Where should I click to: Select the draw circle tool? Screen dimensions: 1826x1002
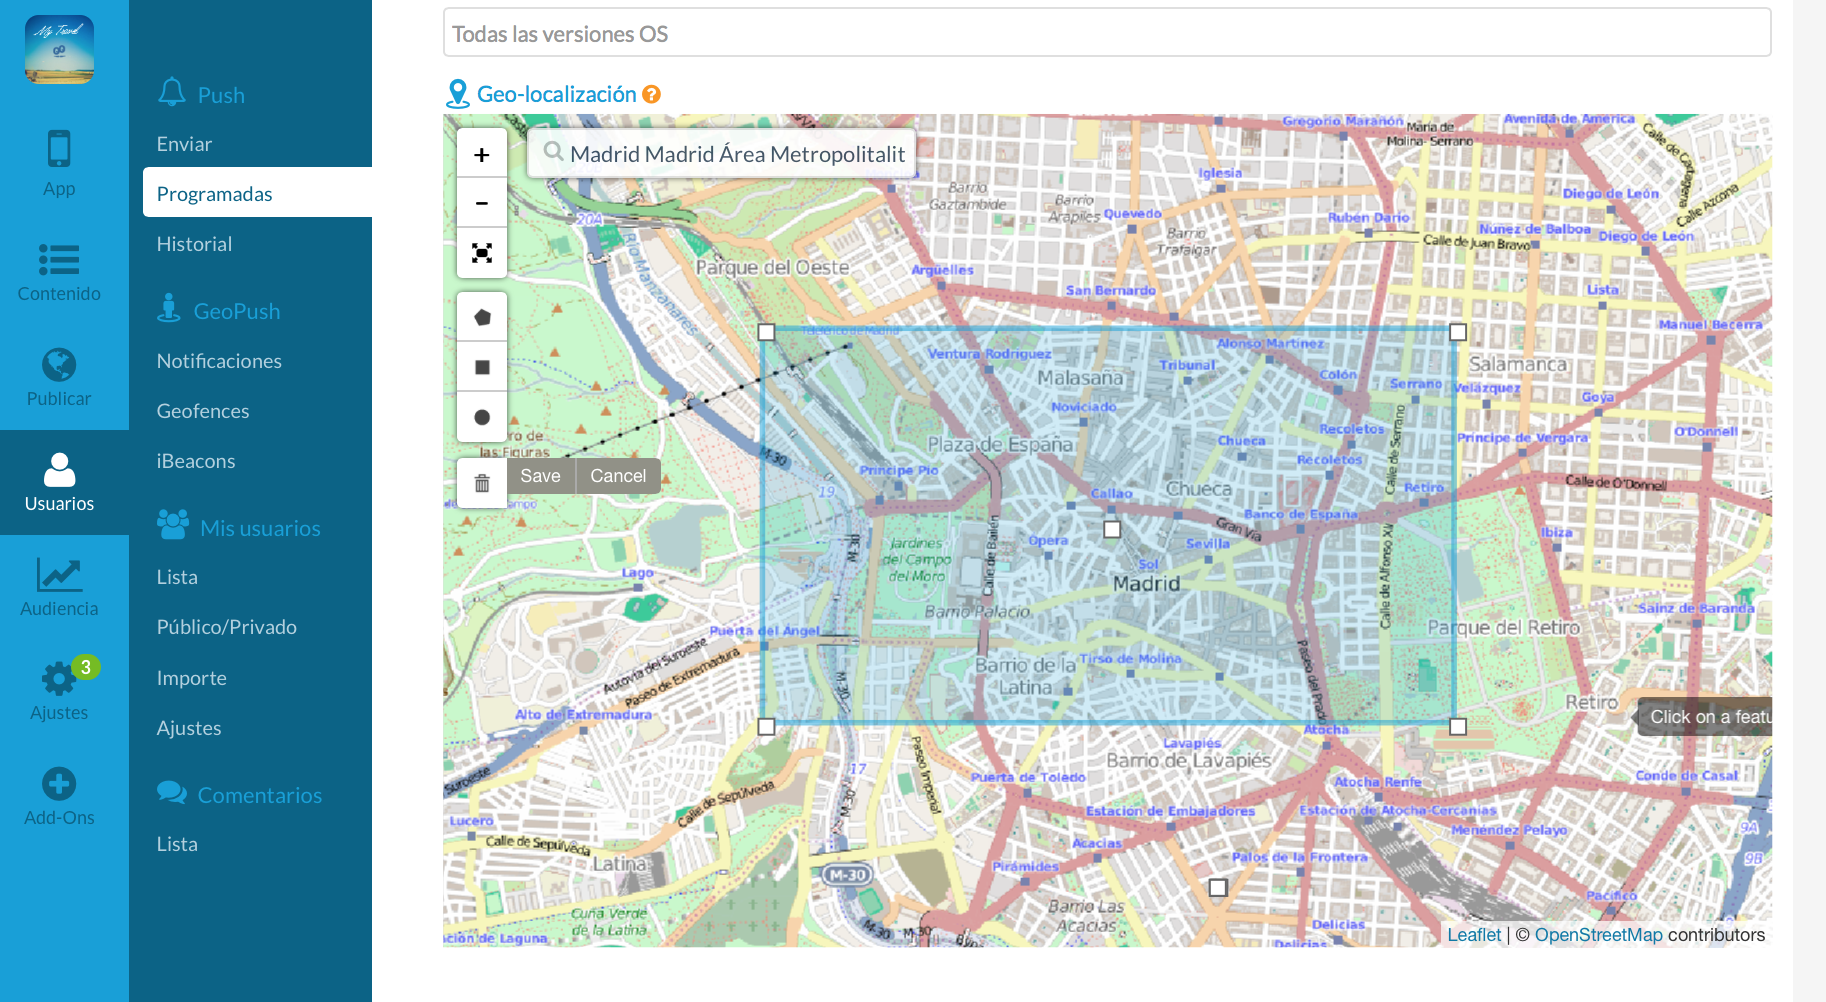(482, 418)
